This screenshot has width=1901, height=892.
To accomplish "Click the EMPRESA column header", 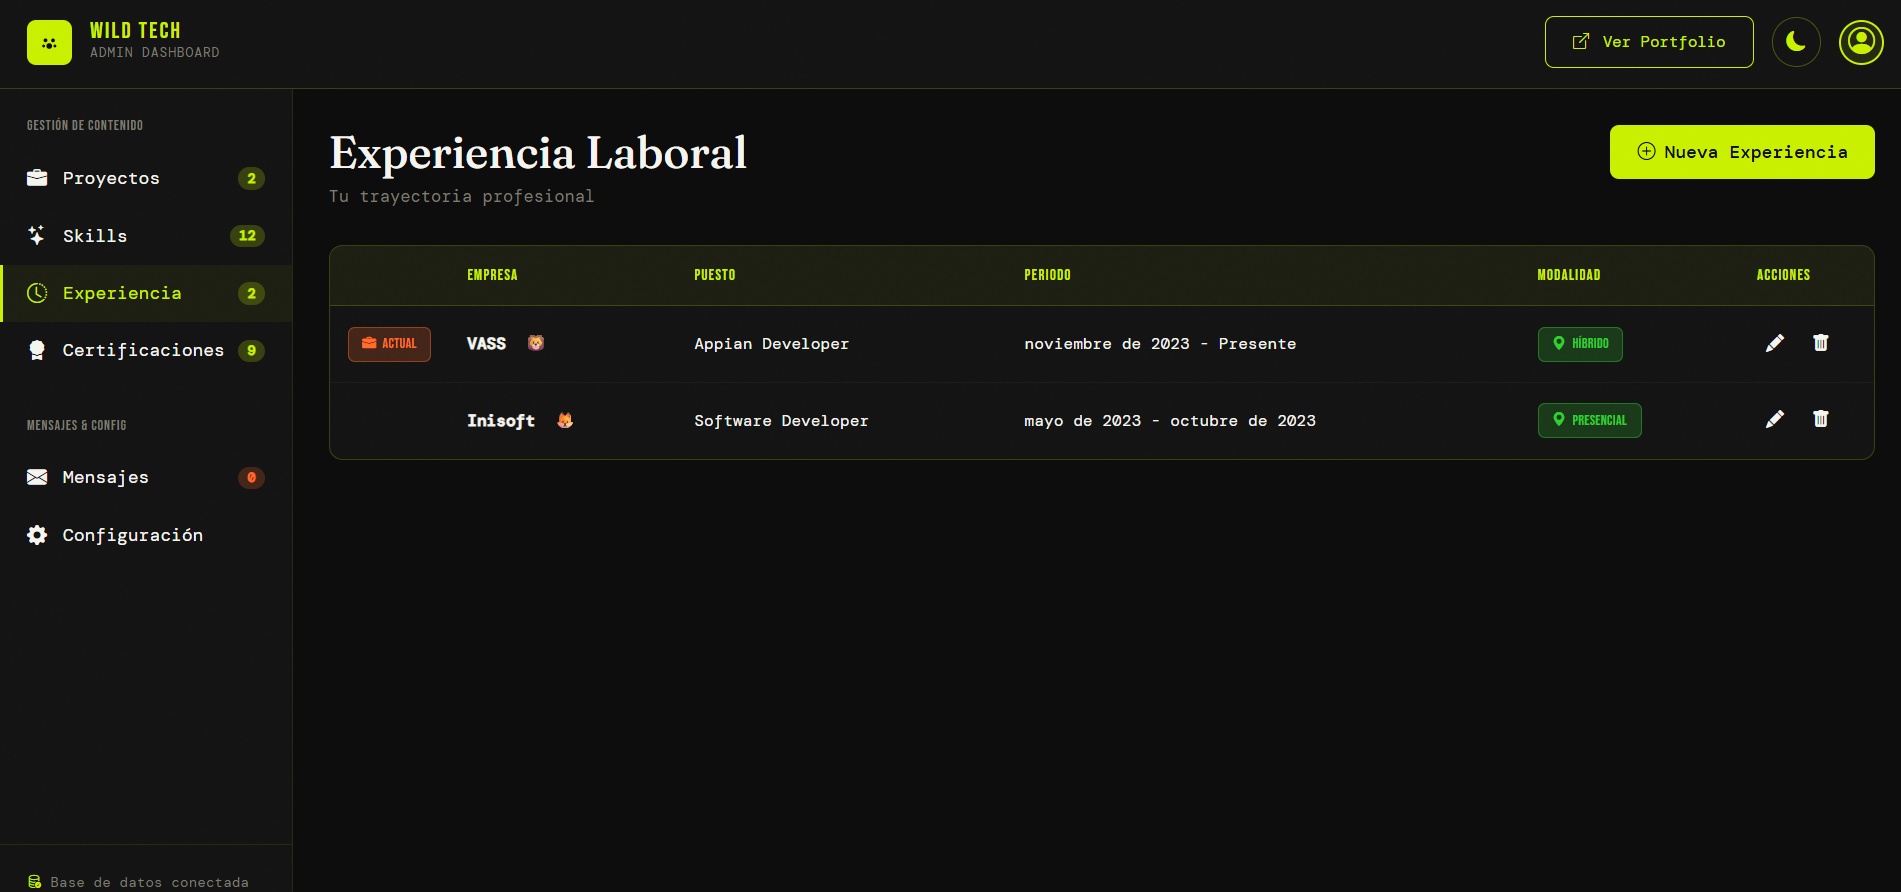I will [492, 275].
